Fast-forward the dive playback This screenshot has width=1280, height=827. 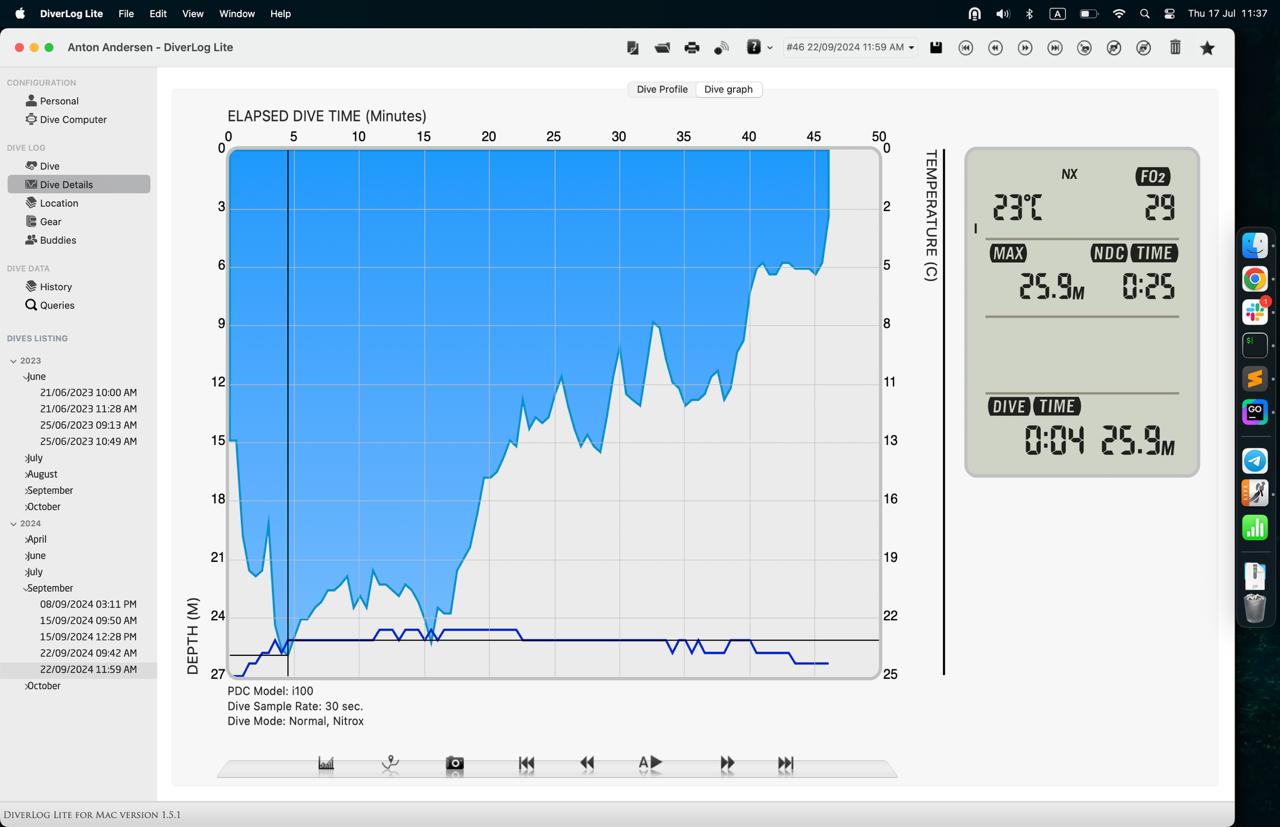point(727,763)
